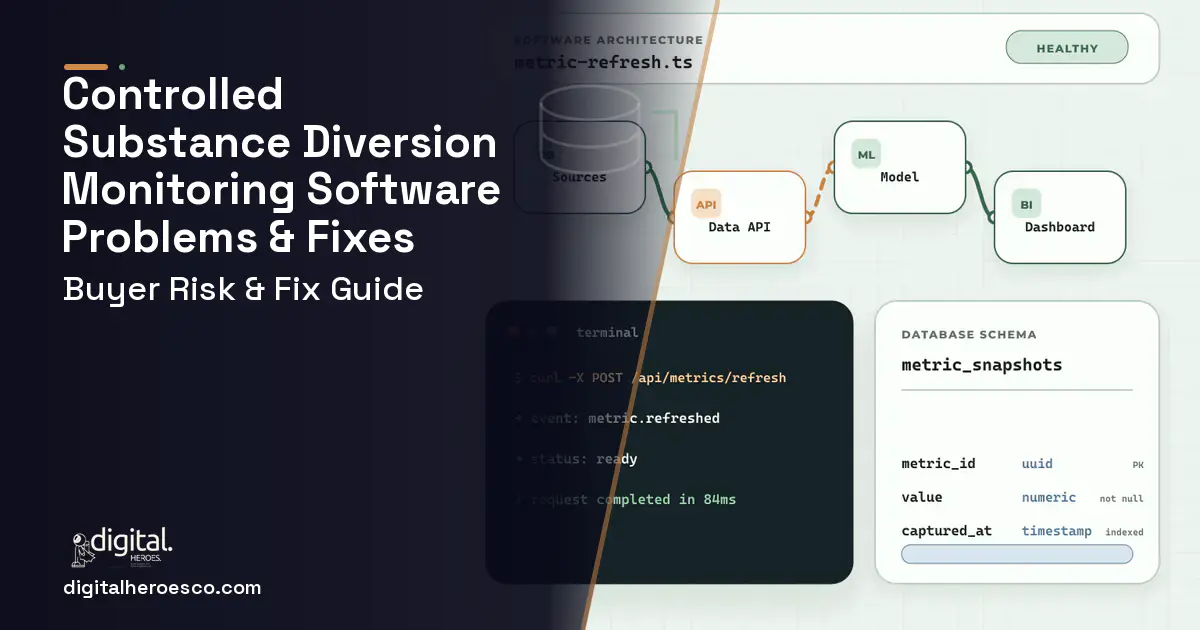Open the Dashboard node card
The width and height of the screenshot is (1200, 630).
tap(1059, 217)
